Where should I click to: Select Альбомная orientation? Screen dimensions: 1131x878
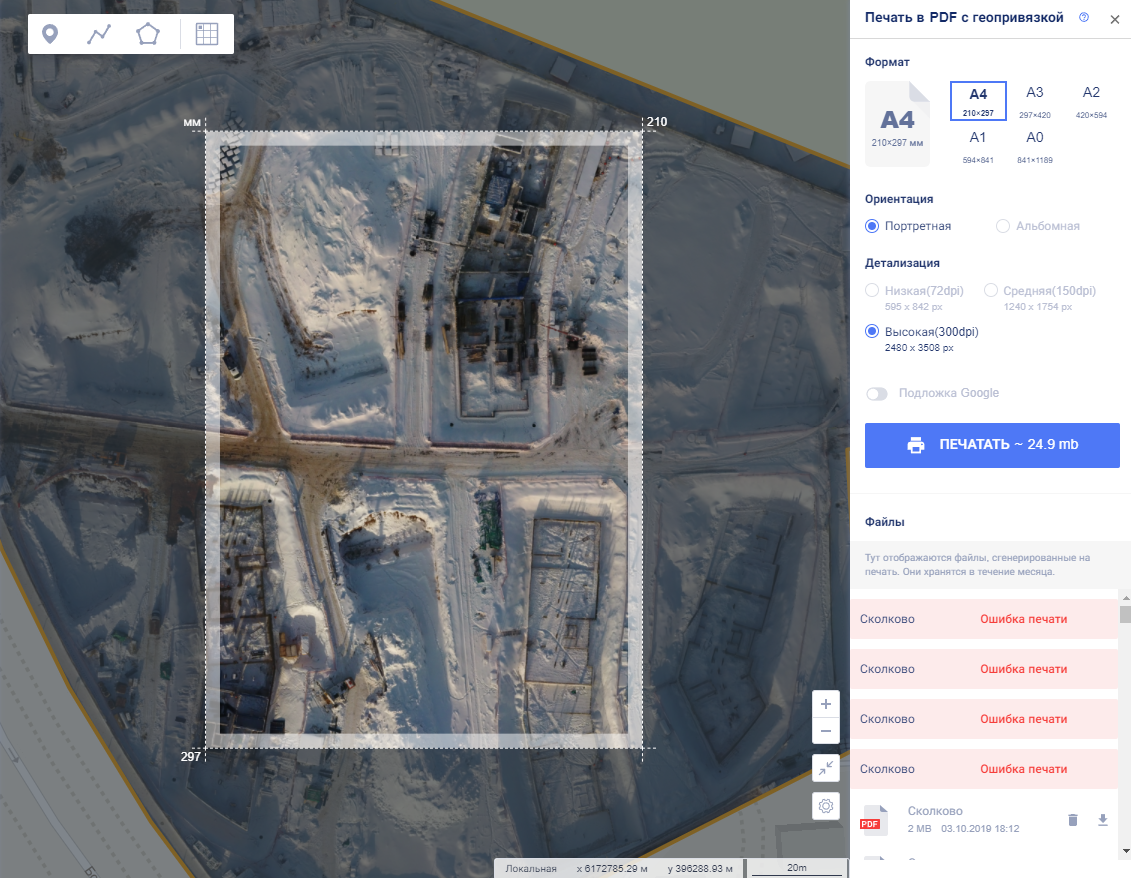pyautogui.click(x=1003, y=226)
